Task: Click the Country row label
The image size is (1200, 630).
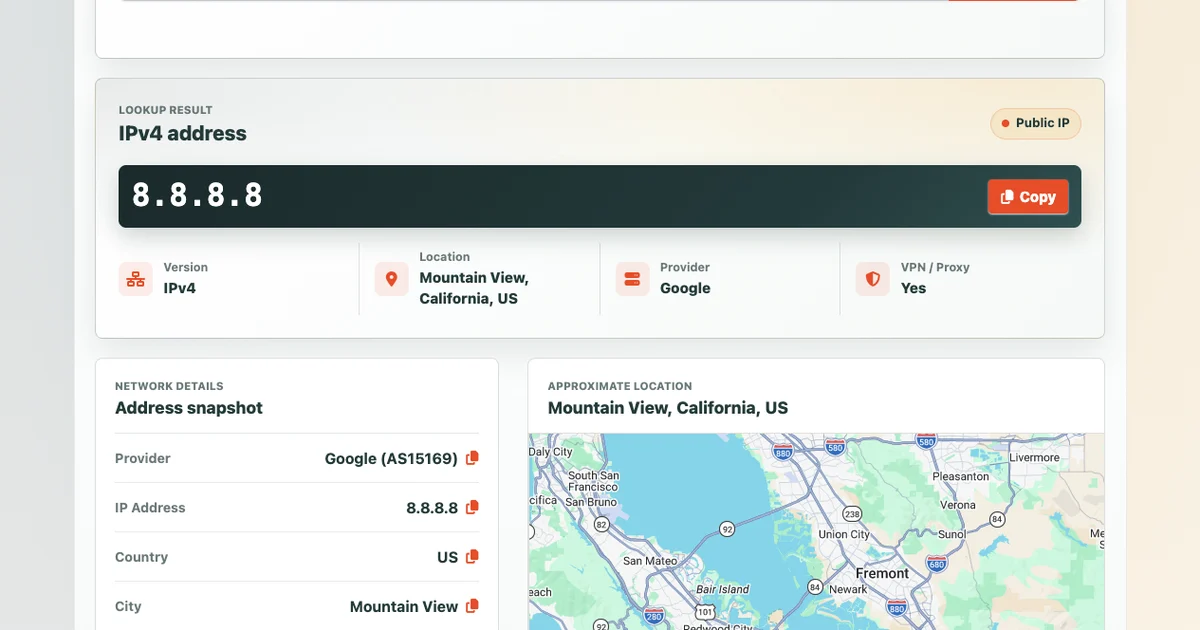Action: [141, 557]
